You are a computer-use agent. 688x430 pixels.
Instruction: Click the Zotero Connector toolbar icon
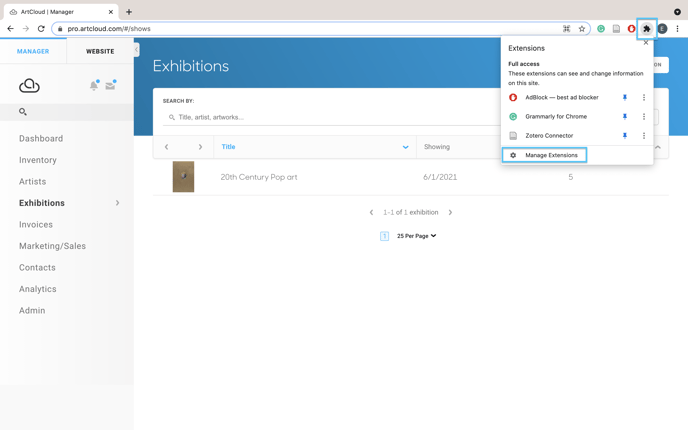click(x=616, y=29)
